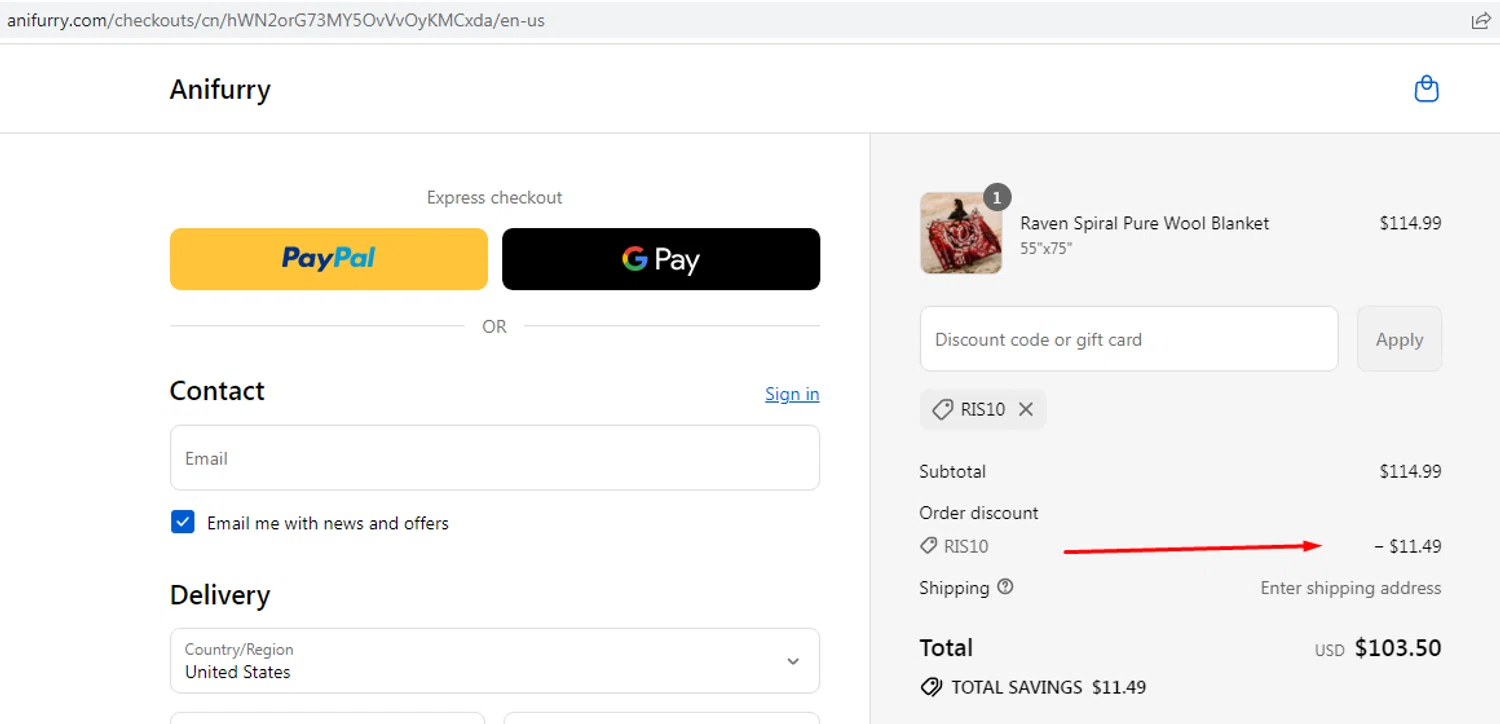1500x724 pixels.
Task: Click the Total Savings tag icon
Action: pyautogui.click(x=931, y=687)
